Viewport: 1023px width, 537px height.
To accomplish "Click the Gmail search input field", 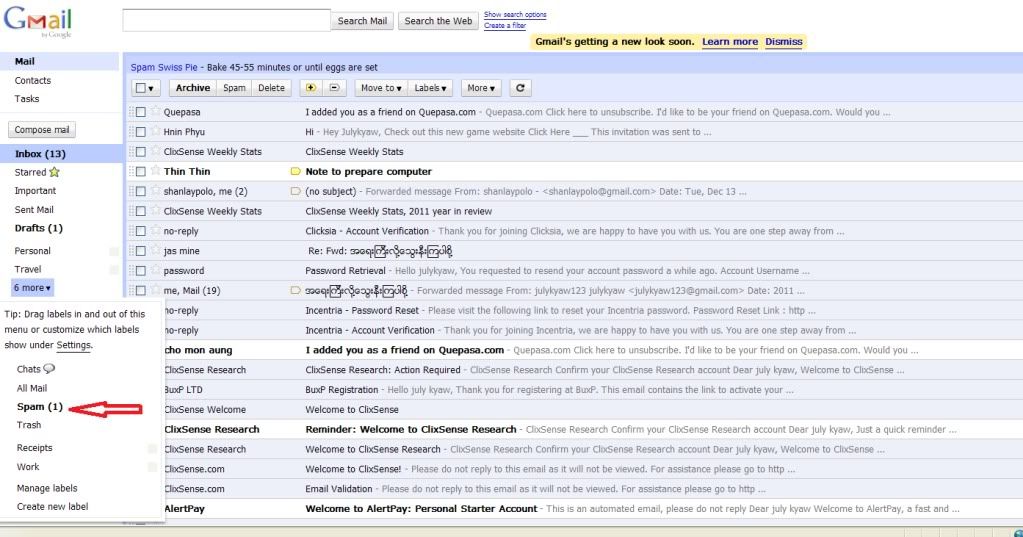I will click(226, 21).
